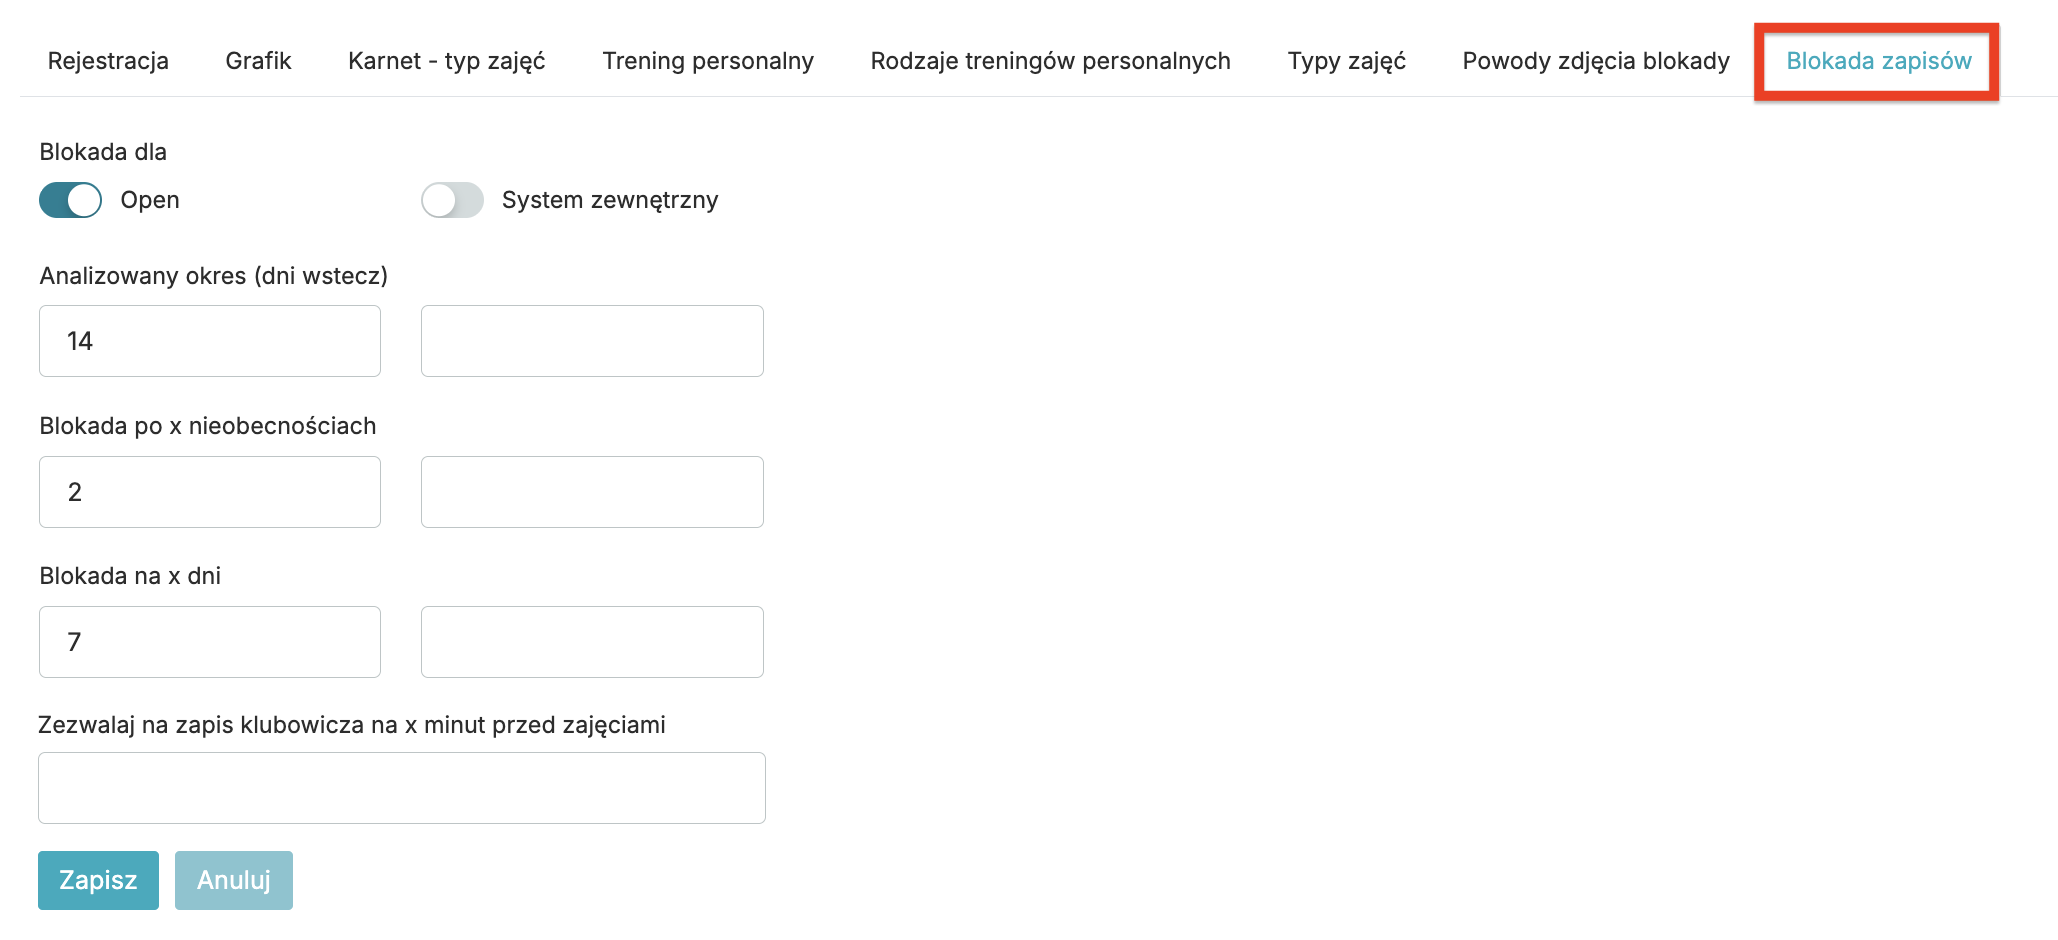
Task: Switch to the Typy zajęć tab
Action: coord(1346,61)
